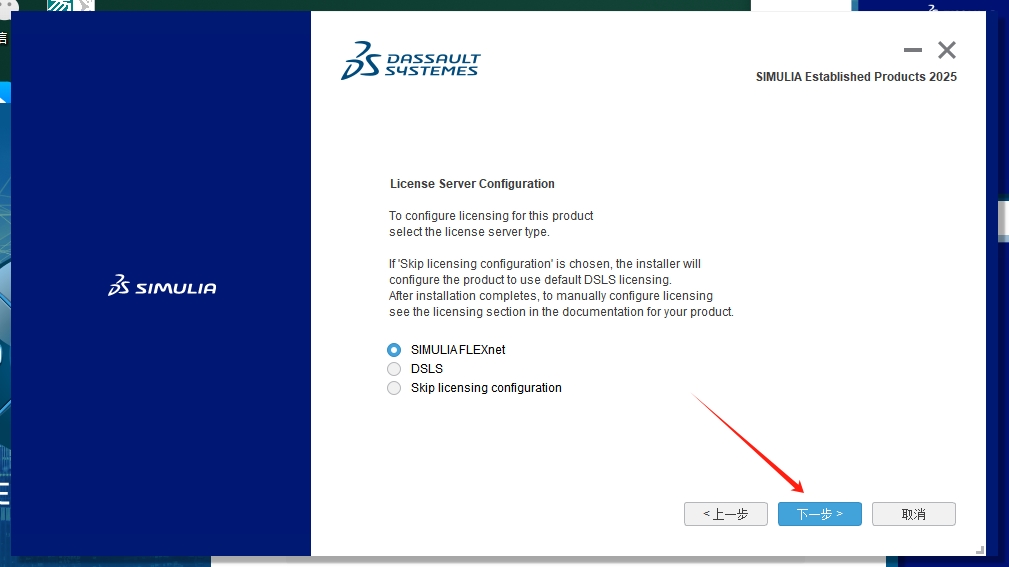Click the gray desktop icon beside teal icon
Image resolution: width=1009 pixels, height=567 pixels.
(85, 5)
